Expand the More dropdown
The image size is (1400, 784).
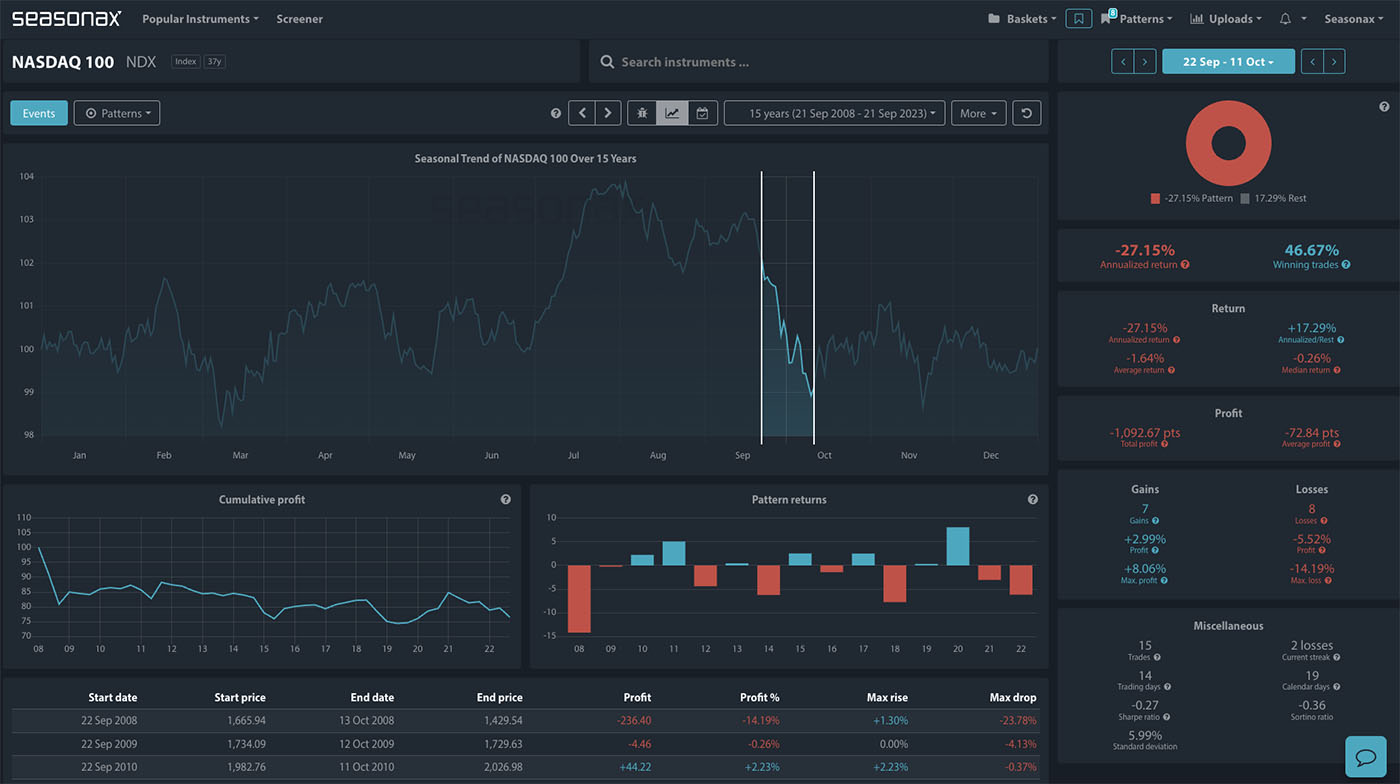(x=978, y=113)
